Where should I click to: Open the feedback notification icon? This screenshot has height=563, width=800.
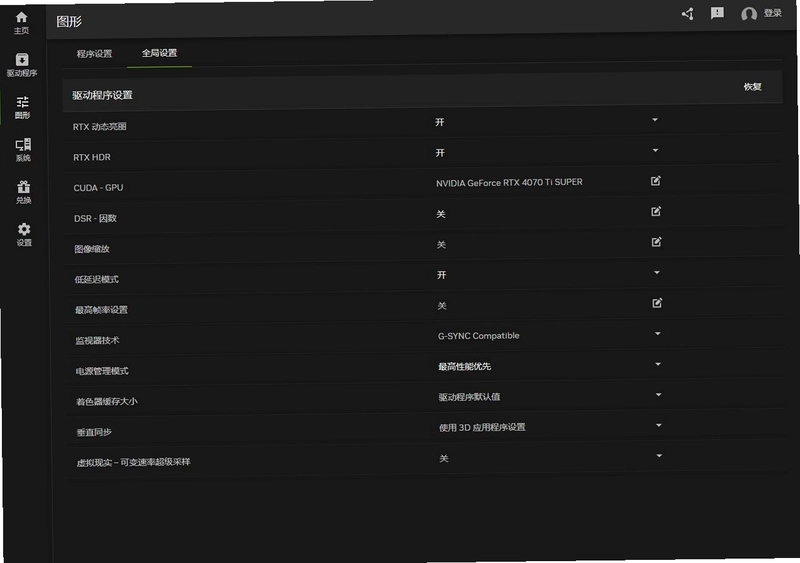717,13
